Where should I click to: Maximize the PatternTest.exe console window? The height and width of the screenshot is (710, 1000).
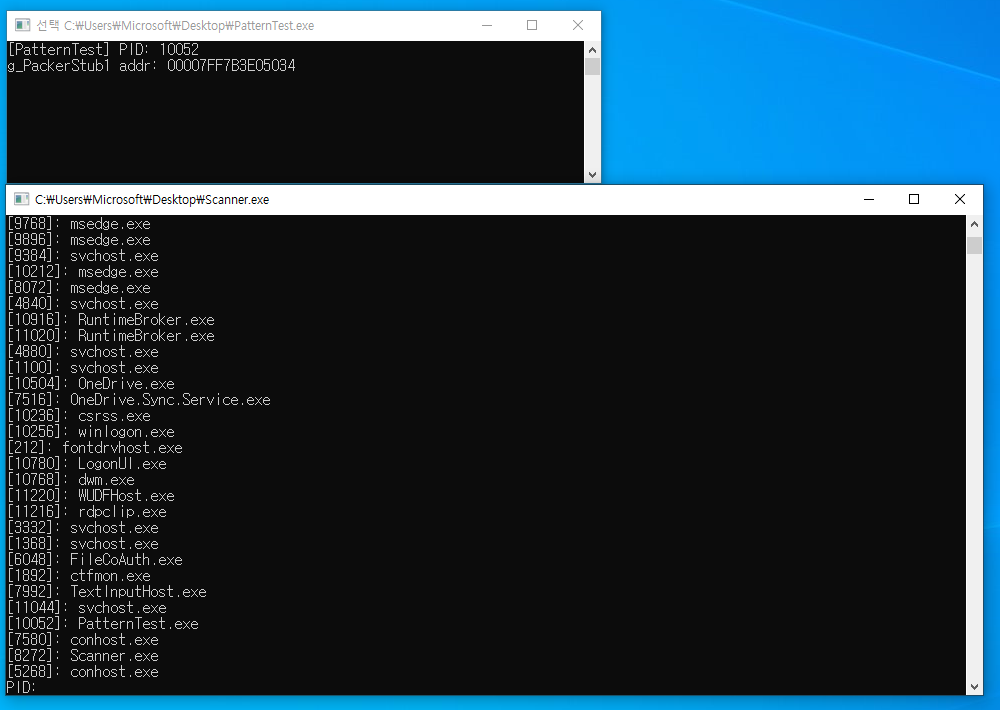tap(532, 26)
